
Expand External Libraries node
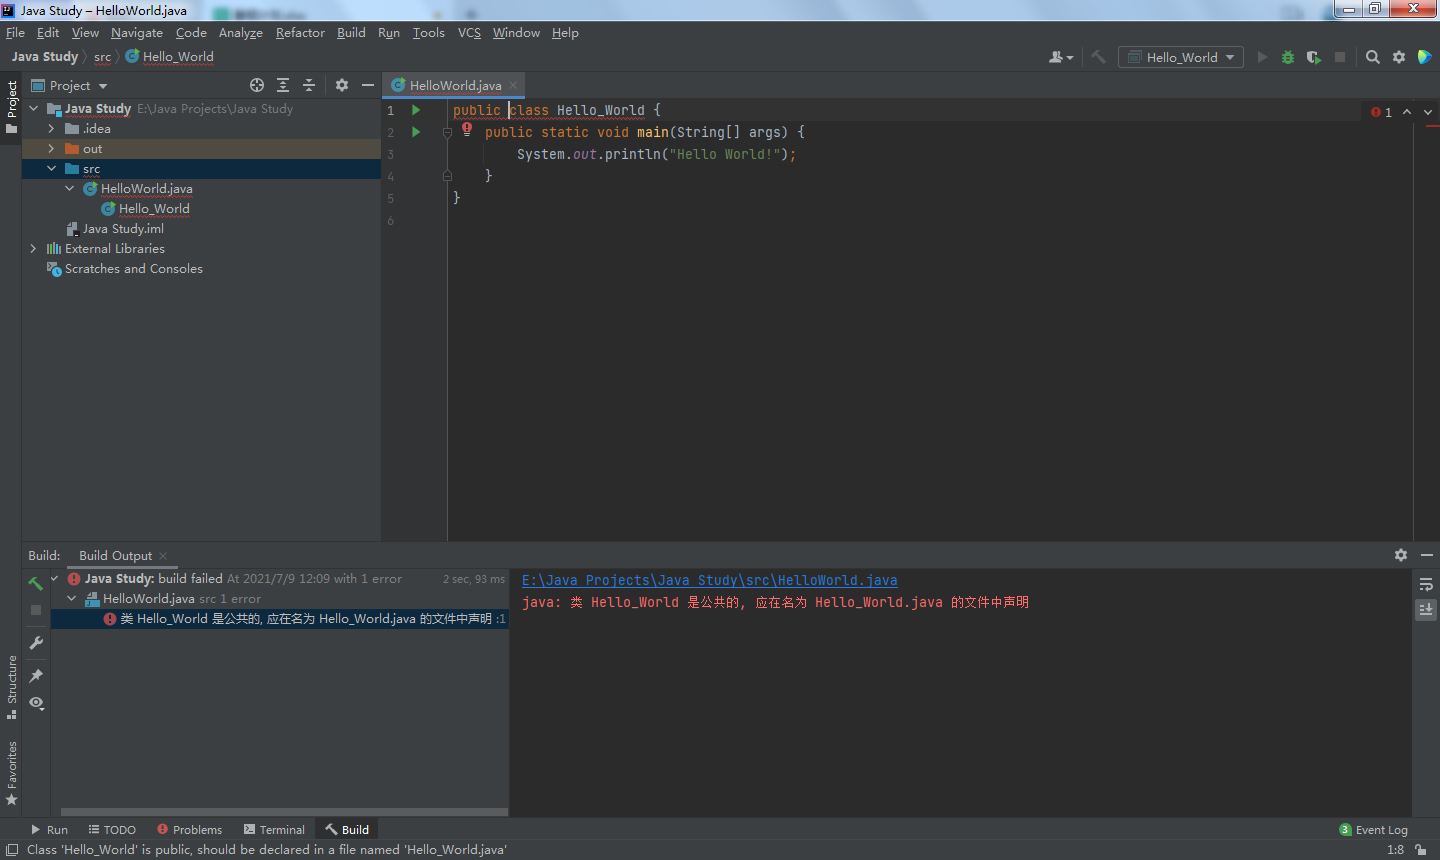(x=33, y=249)
